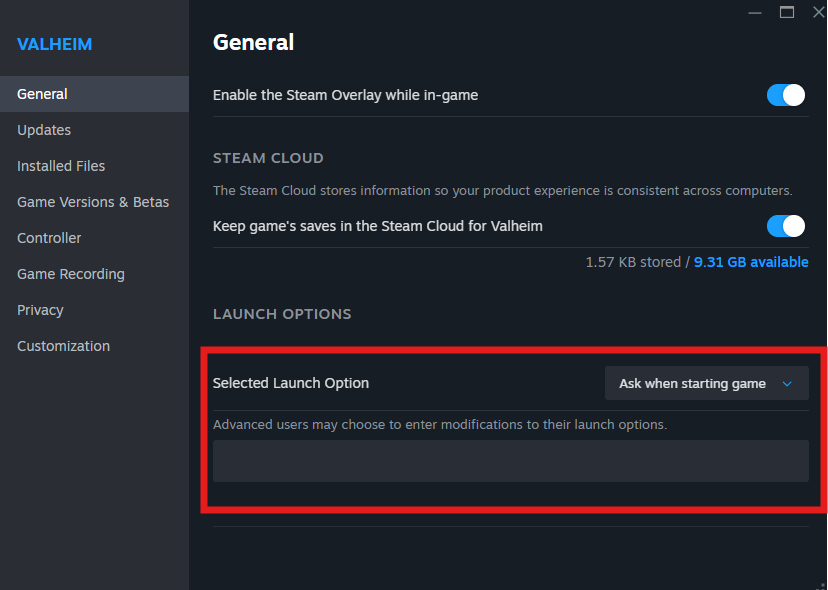Viewport: 828px width, 590px height.
Task: Go to Game Versions & Betas
Action: [x=93, y=202]
